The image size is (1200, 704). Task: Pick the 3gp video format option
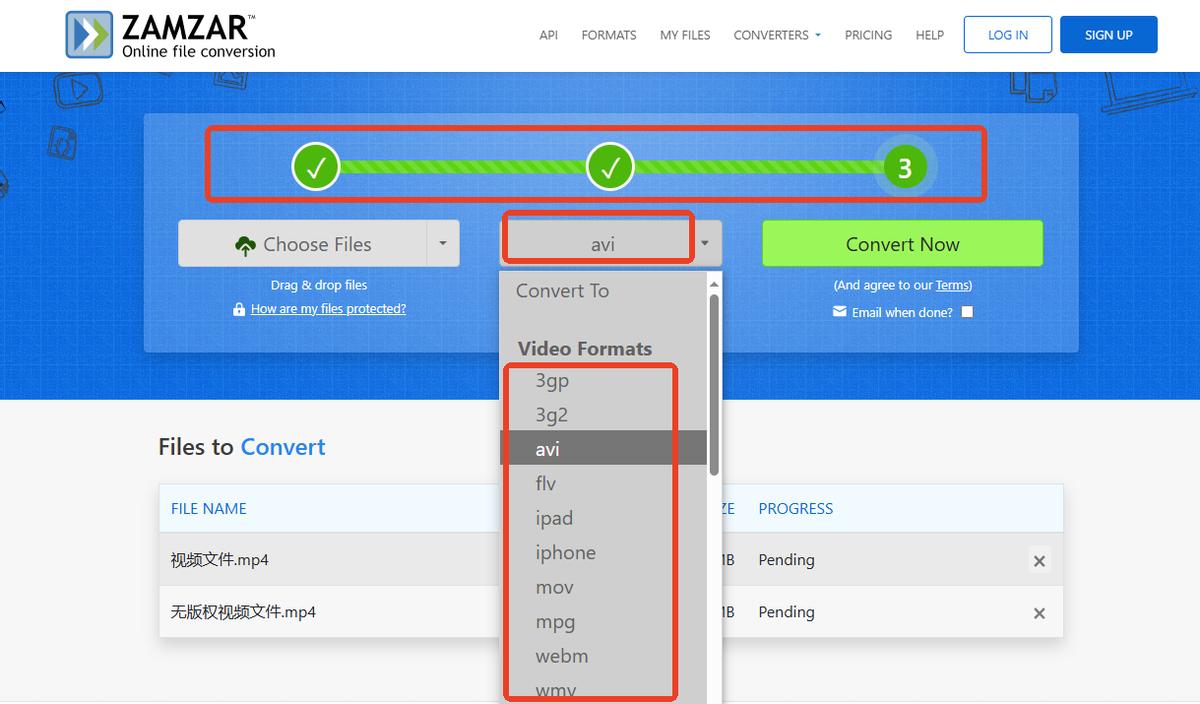552,380
